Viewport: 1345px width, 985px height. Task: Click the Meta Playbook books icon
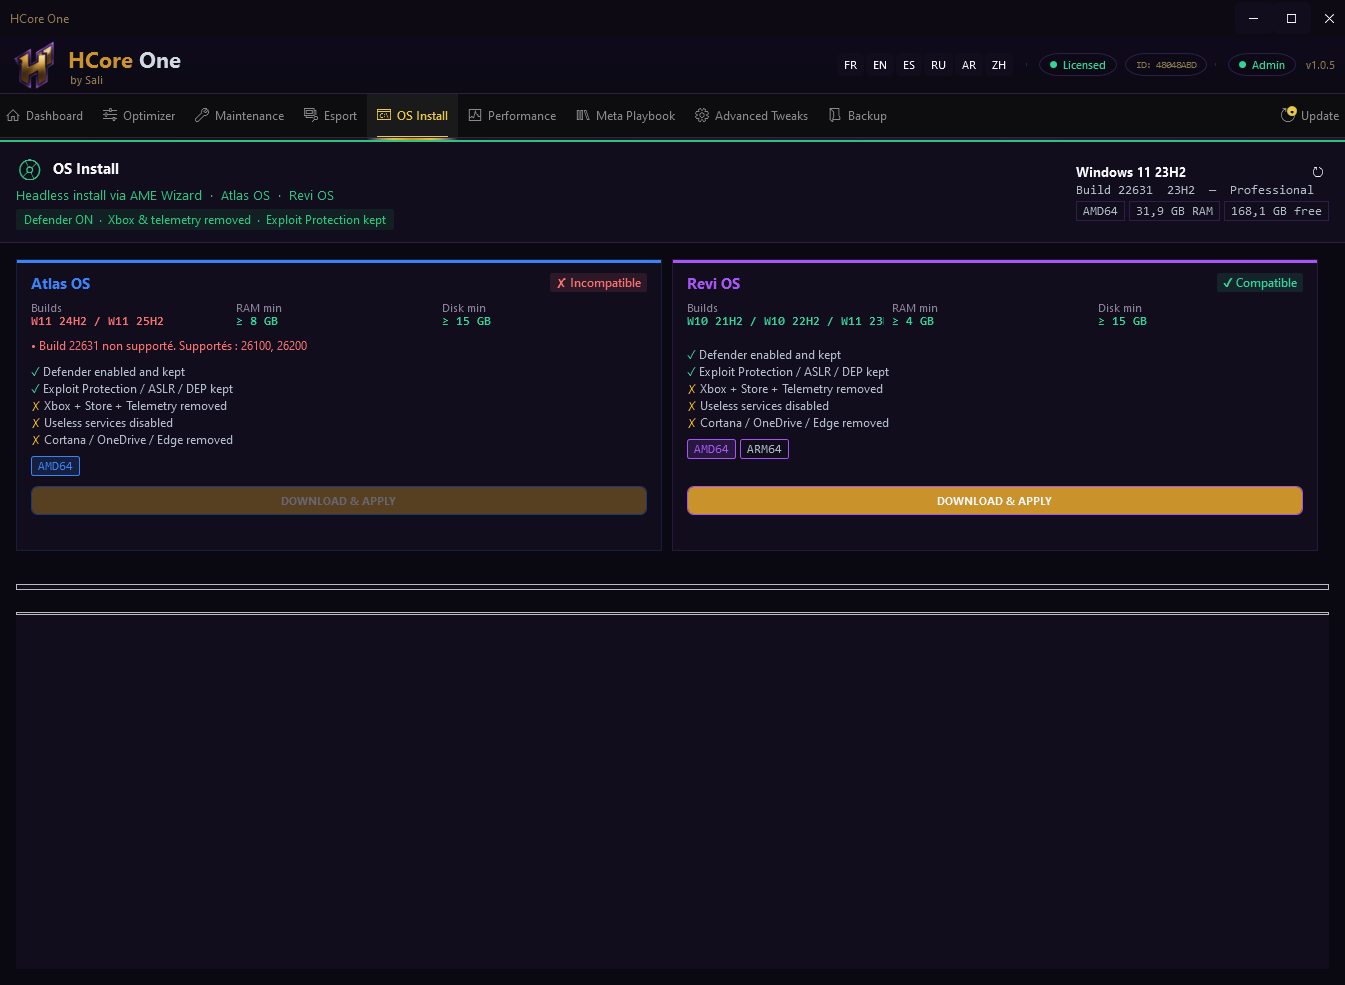point(583,116)
